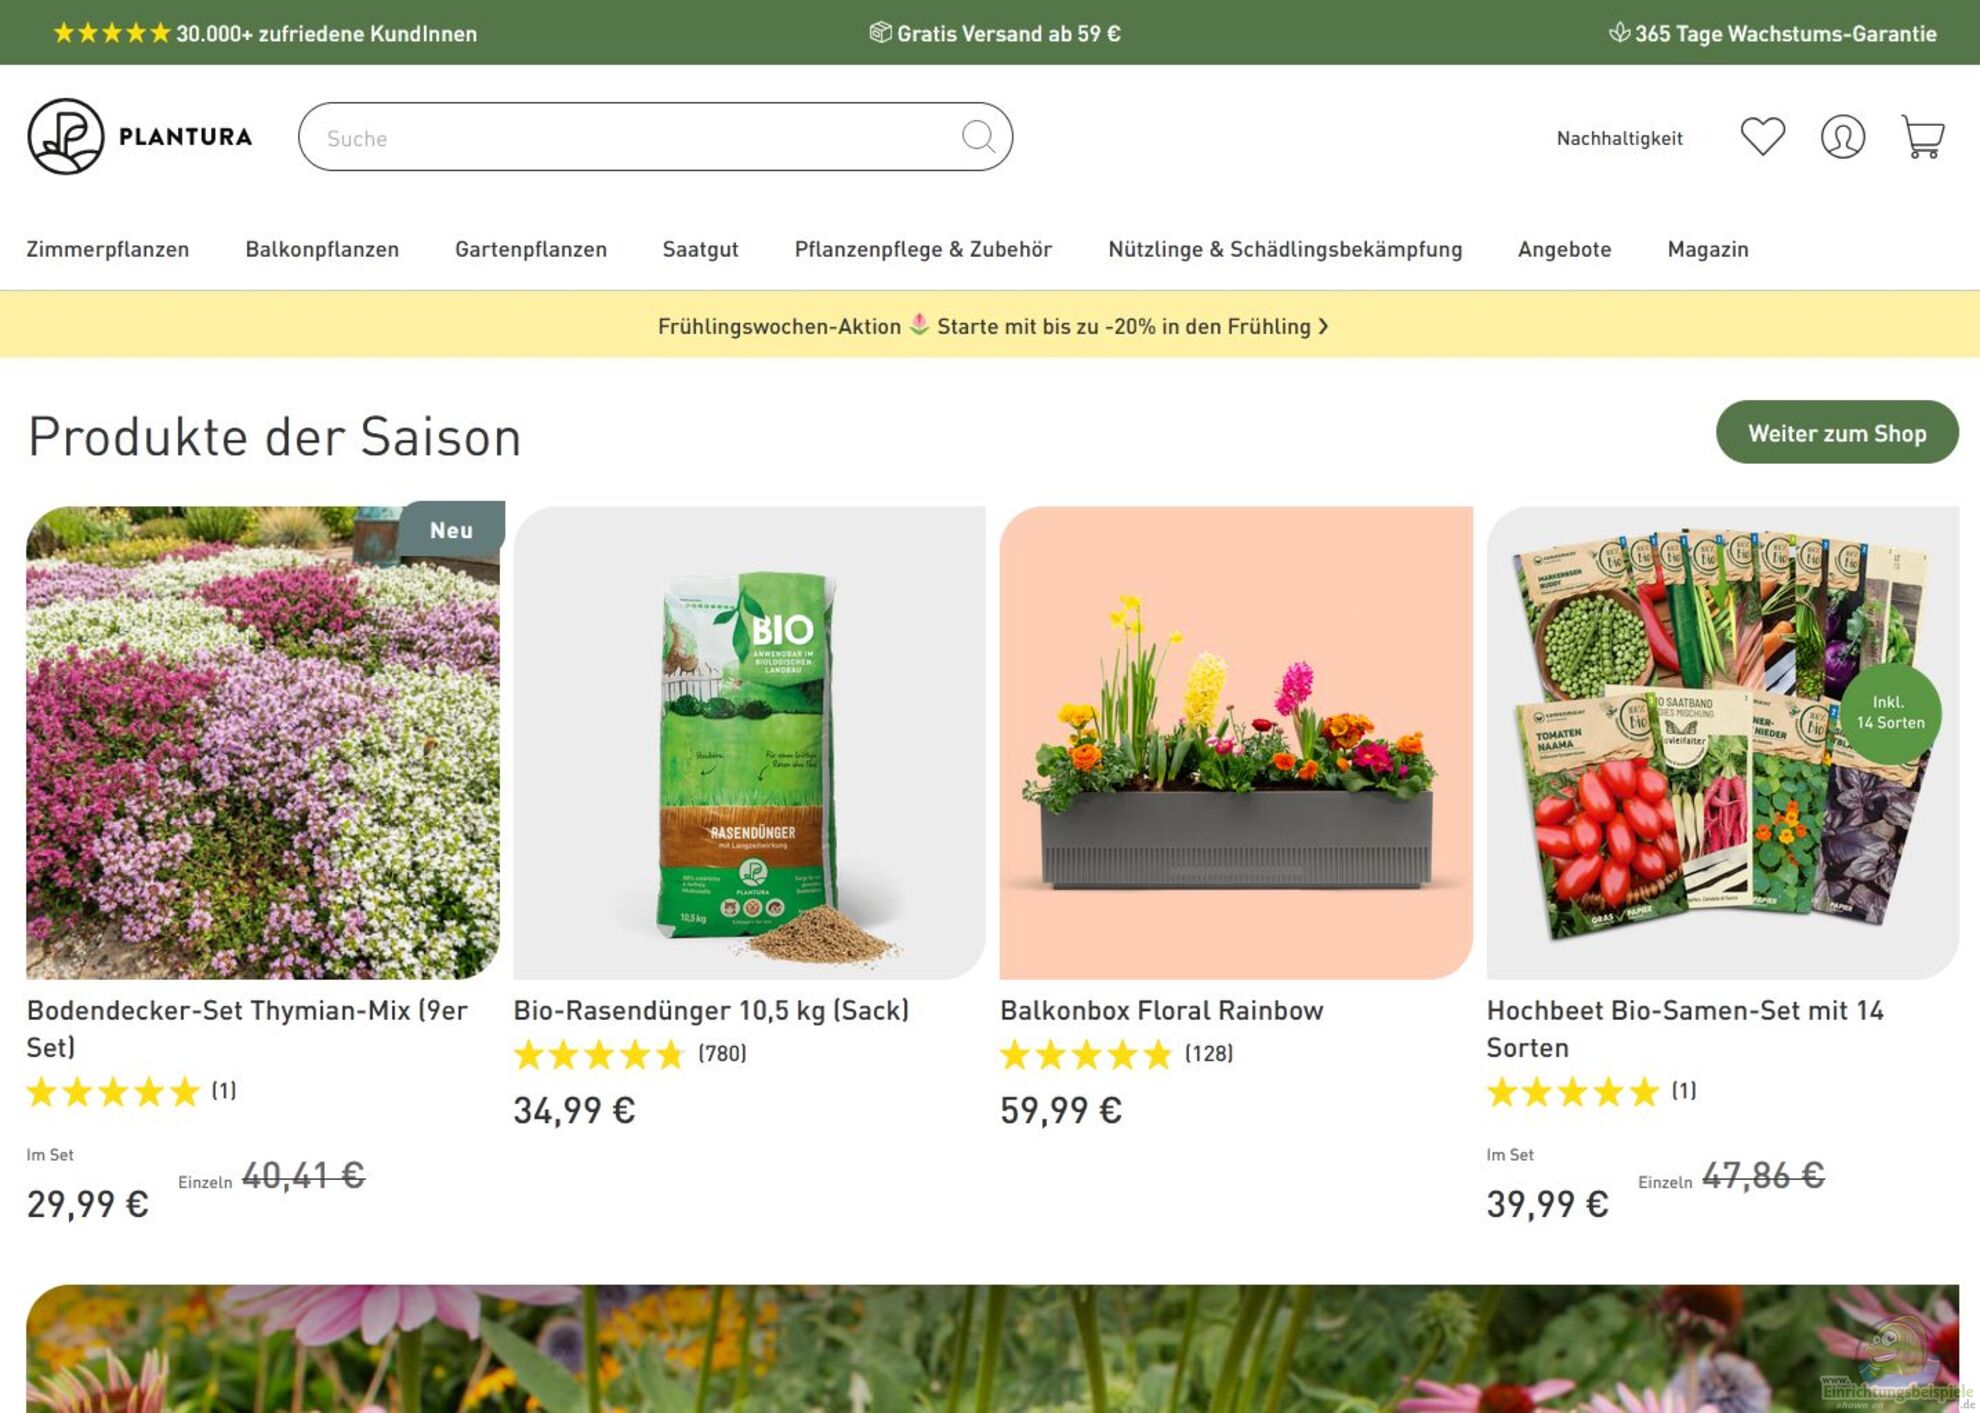This screenshot has height=1413, width=1980.
Task: Open the Zimmerpflanzen menu
Action: click(x=107, y=249)
